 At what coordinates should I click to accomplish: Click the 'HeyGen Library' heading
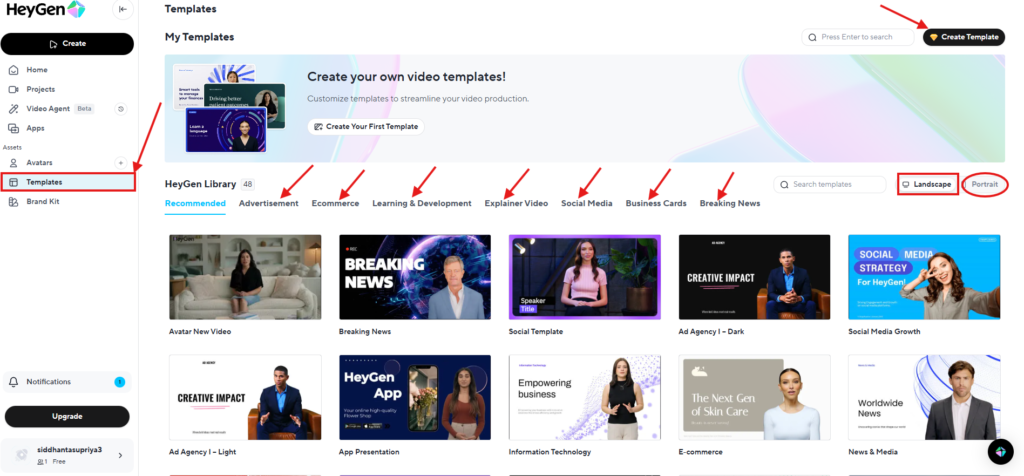click(200, 185)
